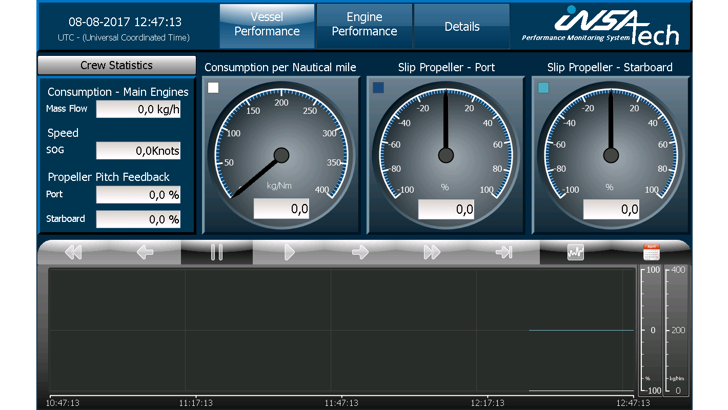Click the Slip Propeller Port readout box
Screen dimensions: 728x410
(x=446, y=209)
